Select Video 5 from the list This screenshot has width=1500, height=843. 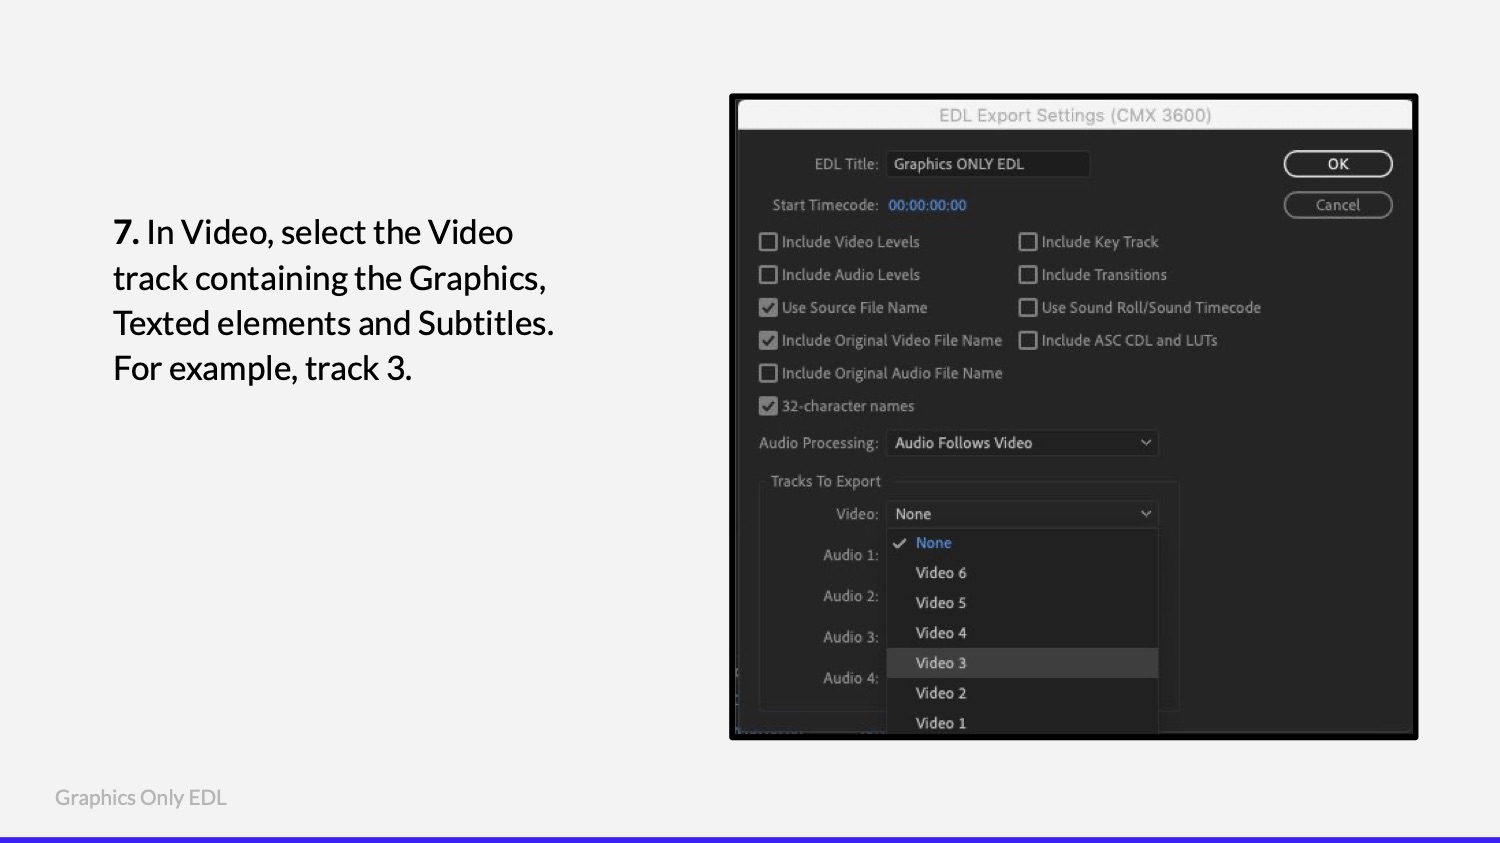point(1022,603)
